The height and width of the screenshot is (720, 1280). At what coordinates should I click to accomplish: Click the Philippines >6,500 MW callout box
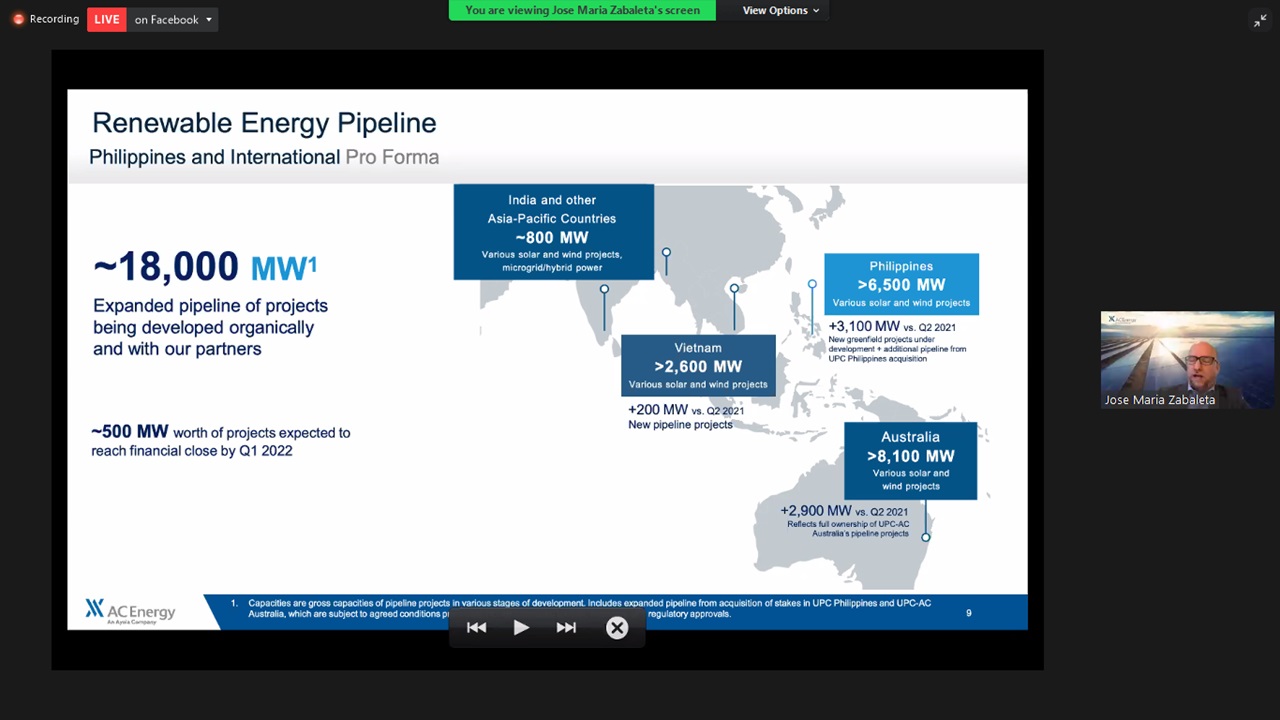coord(901,284)
